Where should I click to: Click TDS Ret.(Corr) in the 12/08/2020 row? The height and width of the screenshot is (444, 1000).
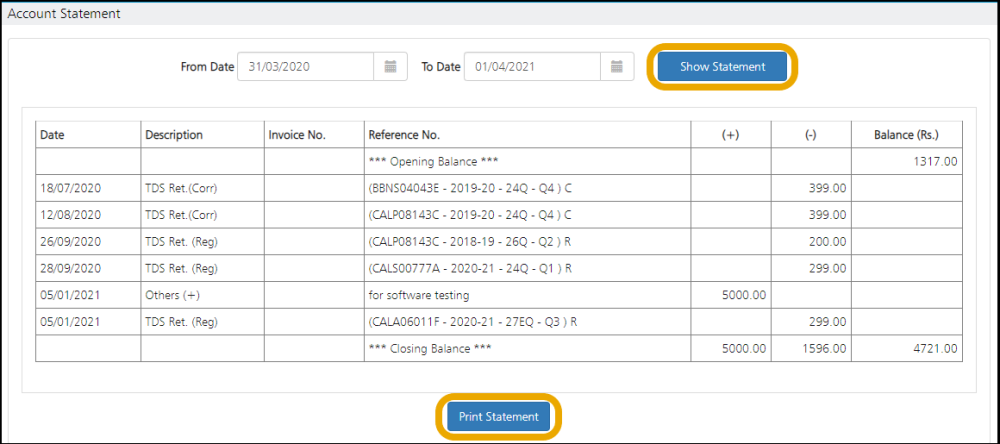pos(181,215)
